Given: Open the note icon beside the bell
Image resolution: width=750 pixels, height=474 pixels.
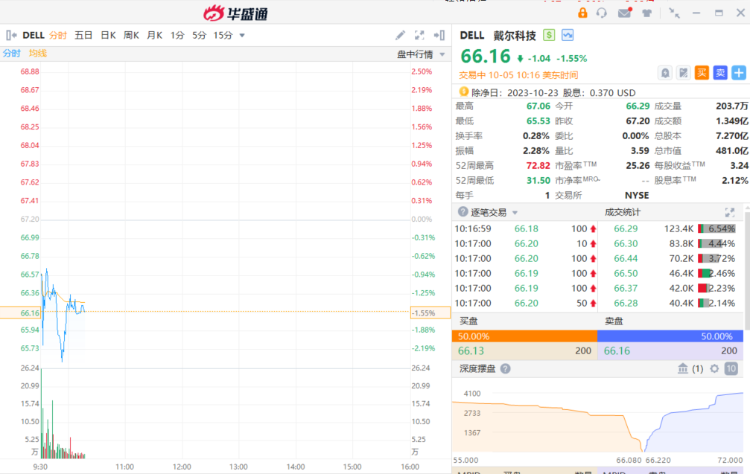Looking at the screenshot, I should tap(684, 73).
